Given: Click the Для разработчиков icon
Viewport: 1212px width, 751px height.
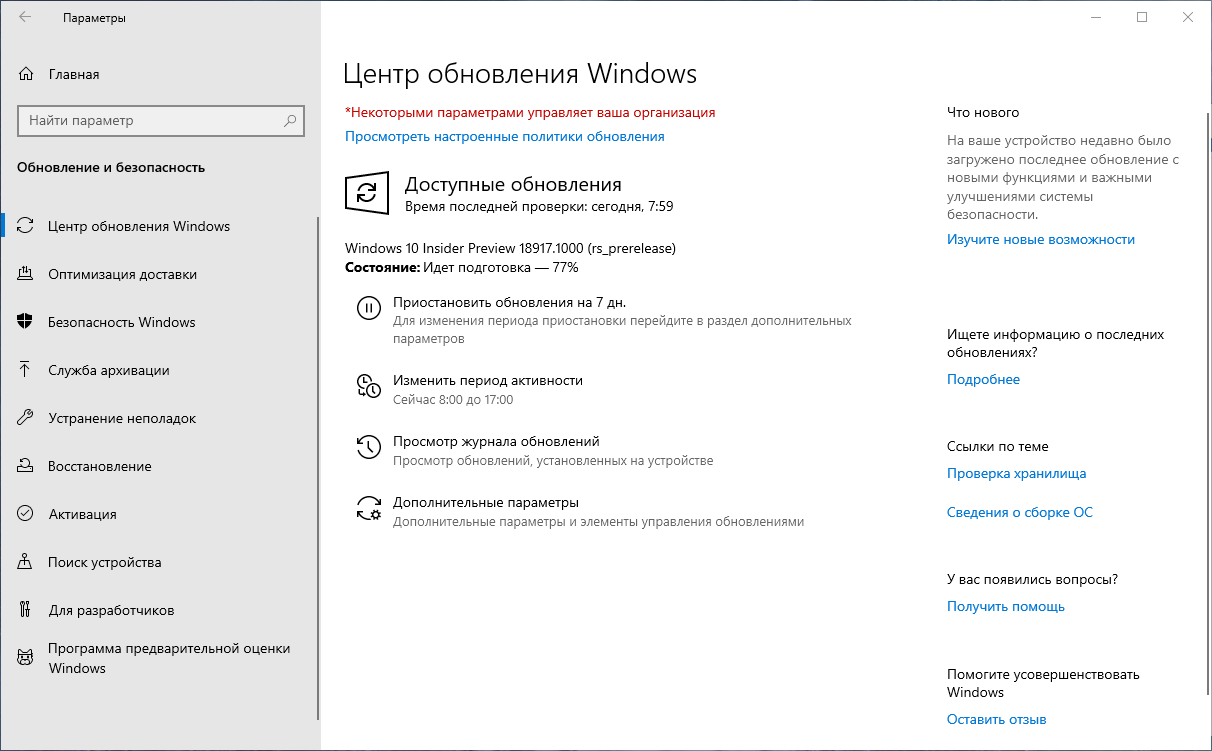Looking at the screenshot, I should [24, 610].
